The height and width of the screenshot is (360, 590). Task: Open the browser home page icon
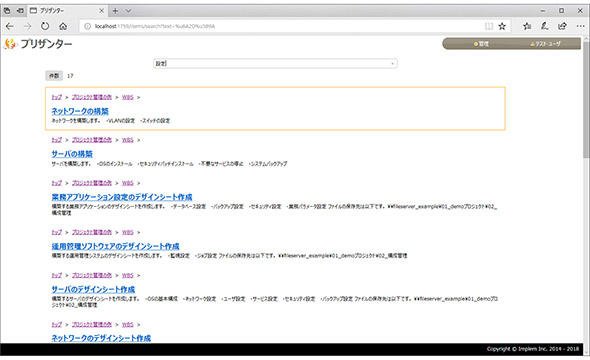63,26
